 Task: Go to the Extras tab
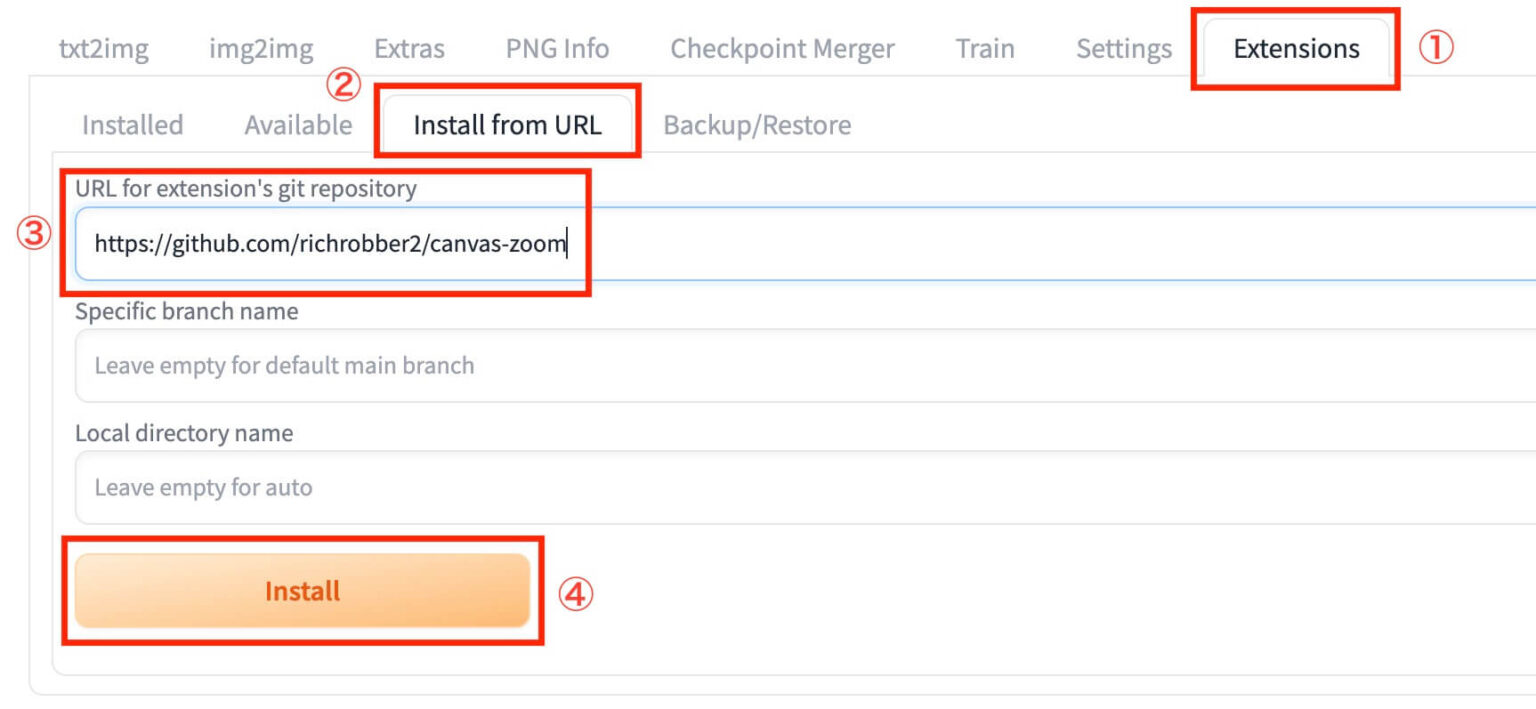409,48
